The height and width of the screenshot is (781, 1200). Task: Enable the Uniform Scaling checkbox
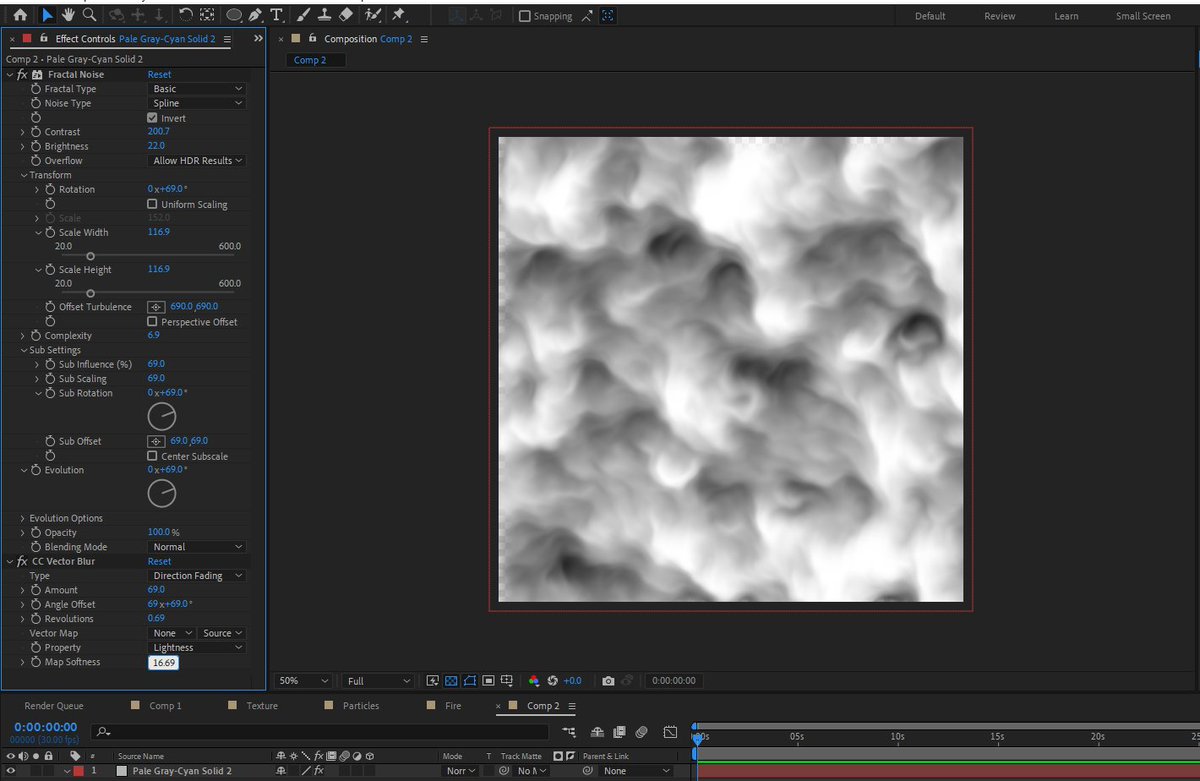click(152, 204)
